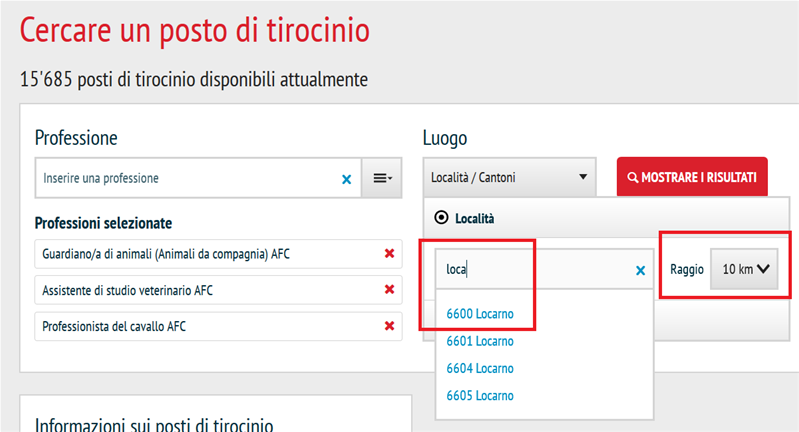Clear the locality search text
799x432 pixels.
point(641,270)
